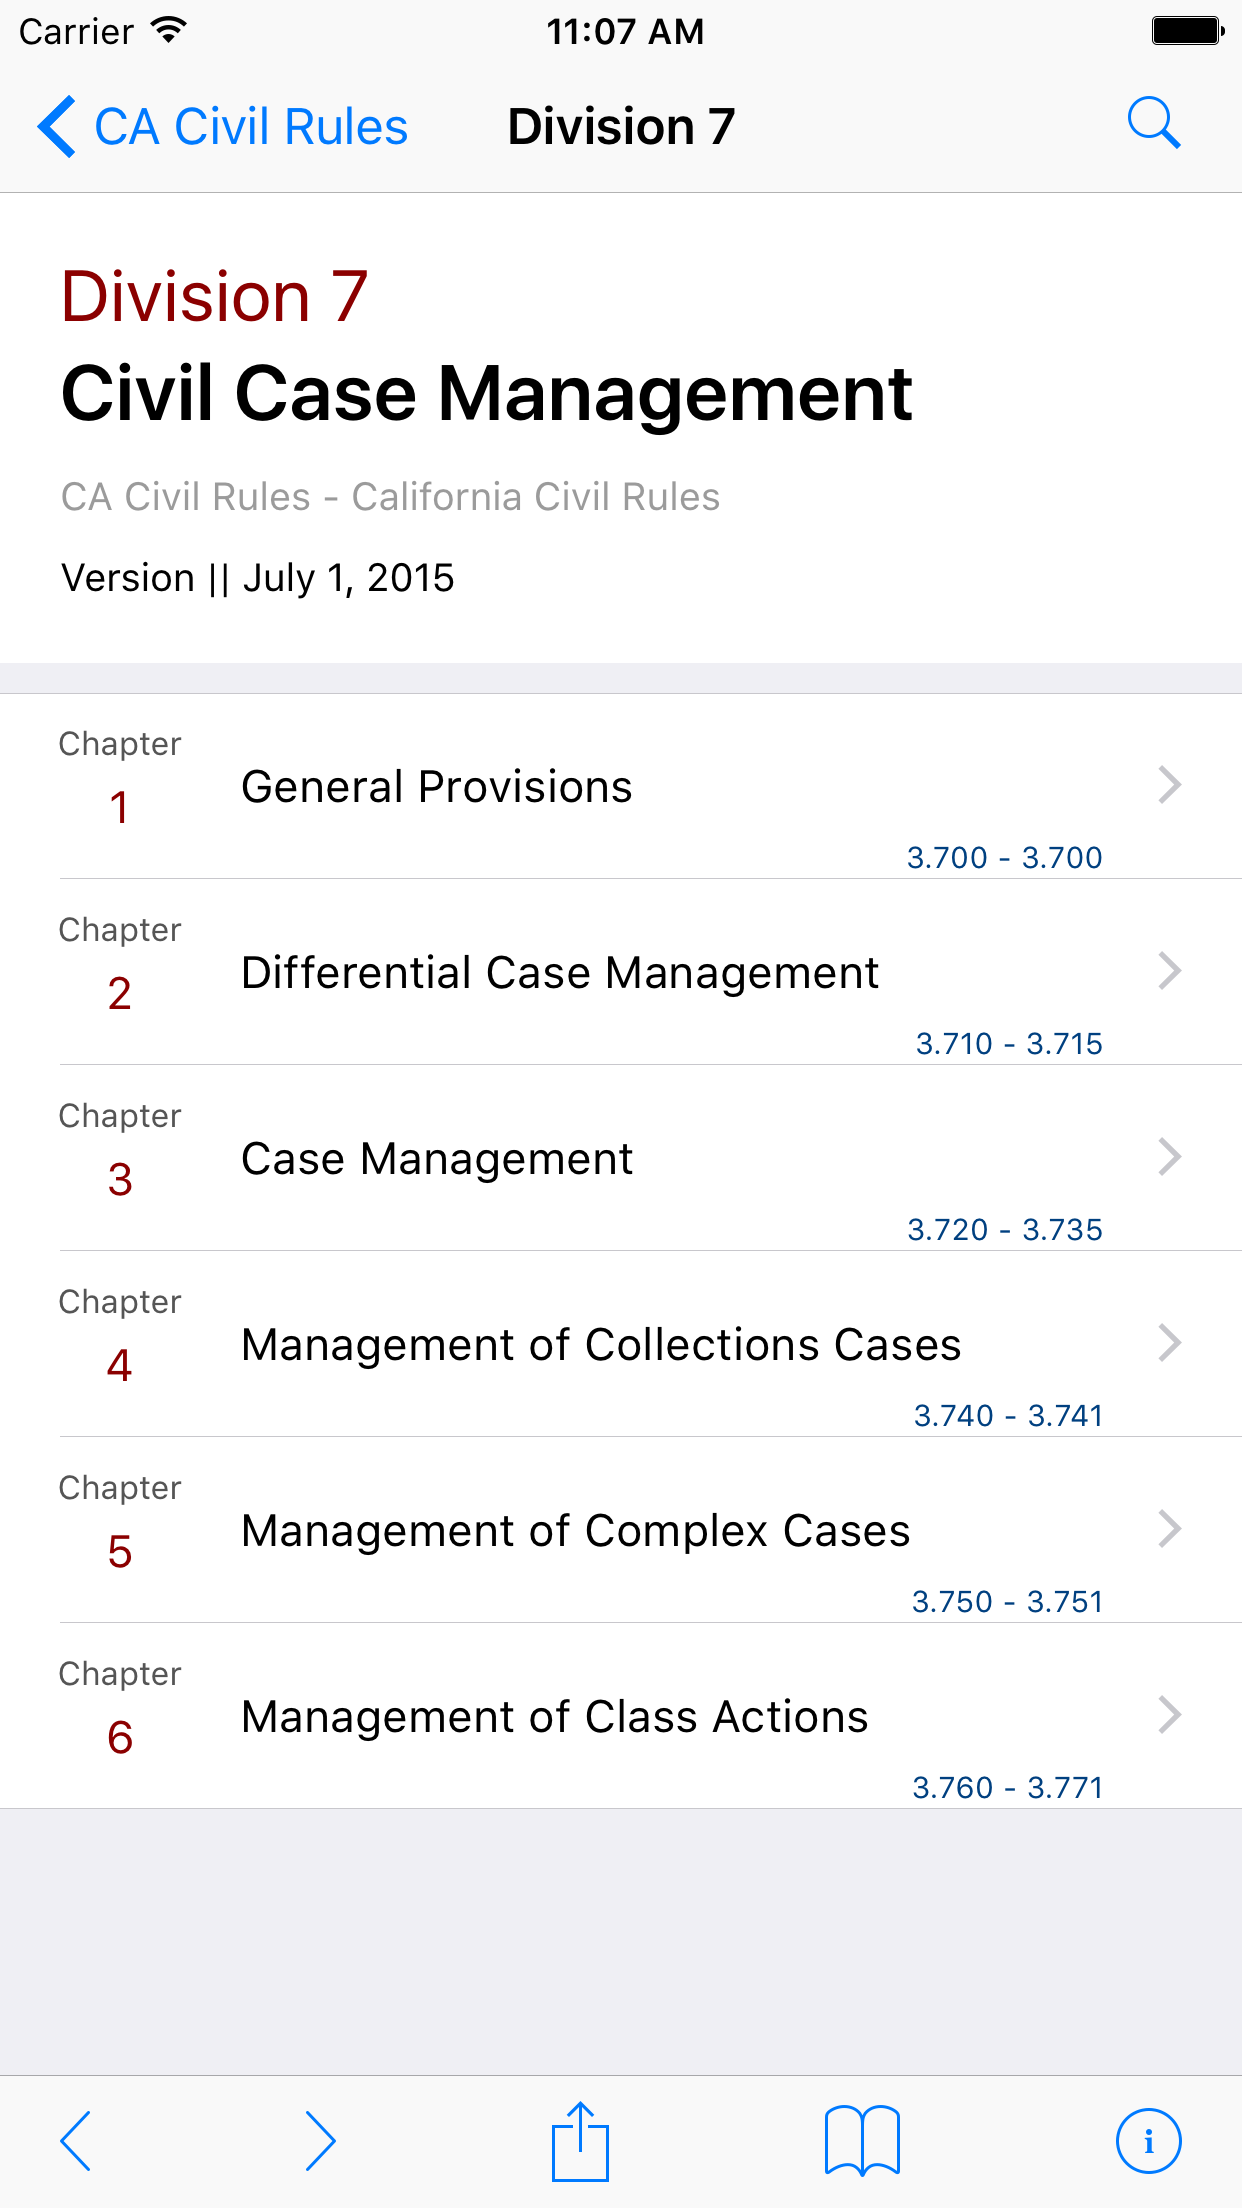Image resolution: width=1242 pixels, height=2208 pixels.
Task: Open the share sheet icon
Action: 580,2141
